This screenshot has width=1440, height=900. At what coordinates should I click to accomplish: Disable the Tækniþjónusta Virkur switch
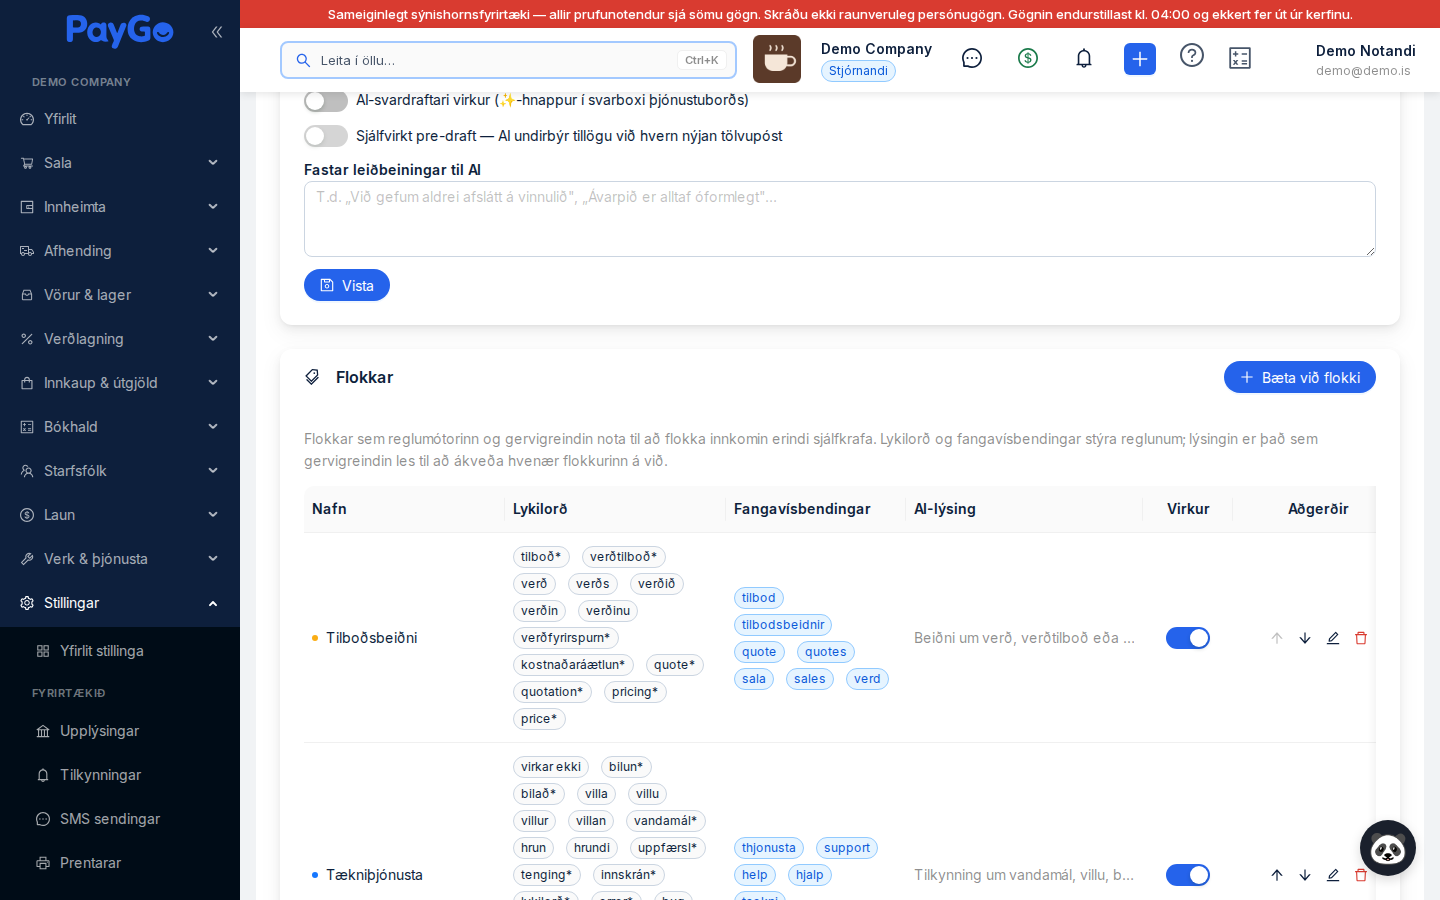tap(1188, 875)
